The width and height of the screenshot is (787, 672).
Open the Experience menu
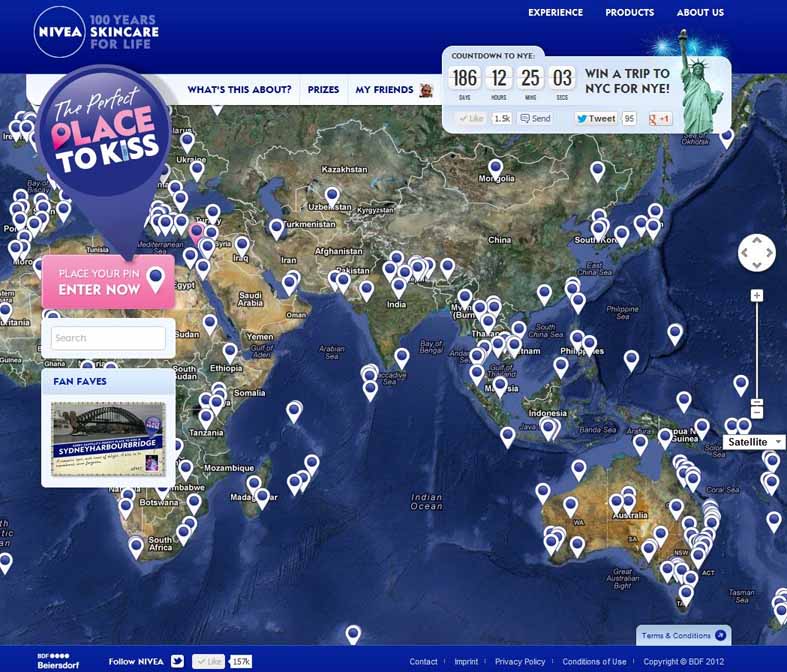555,13
